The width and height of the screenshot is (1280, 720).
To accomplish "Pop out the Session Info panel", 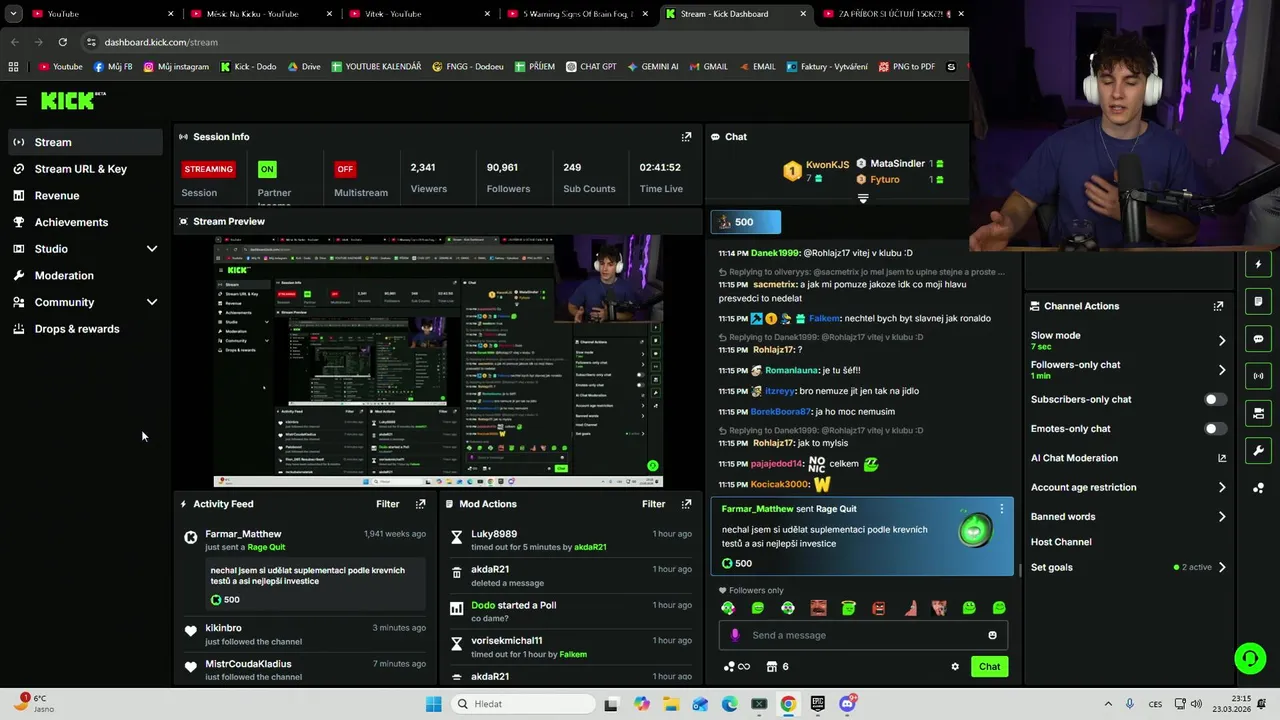I will point(686,137).
